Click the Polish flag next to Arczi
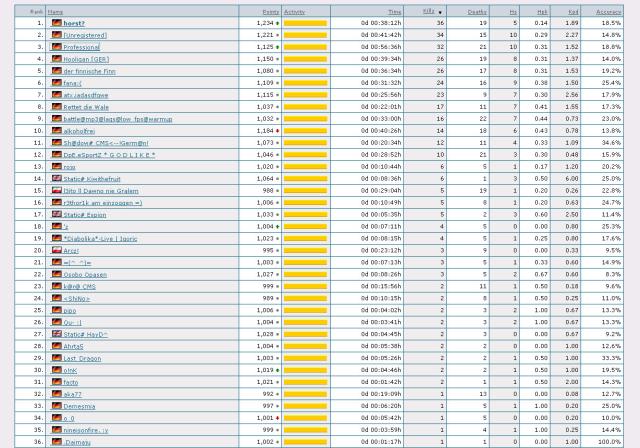This screenshot has width=640, height=448. click(x=57, y=250)
